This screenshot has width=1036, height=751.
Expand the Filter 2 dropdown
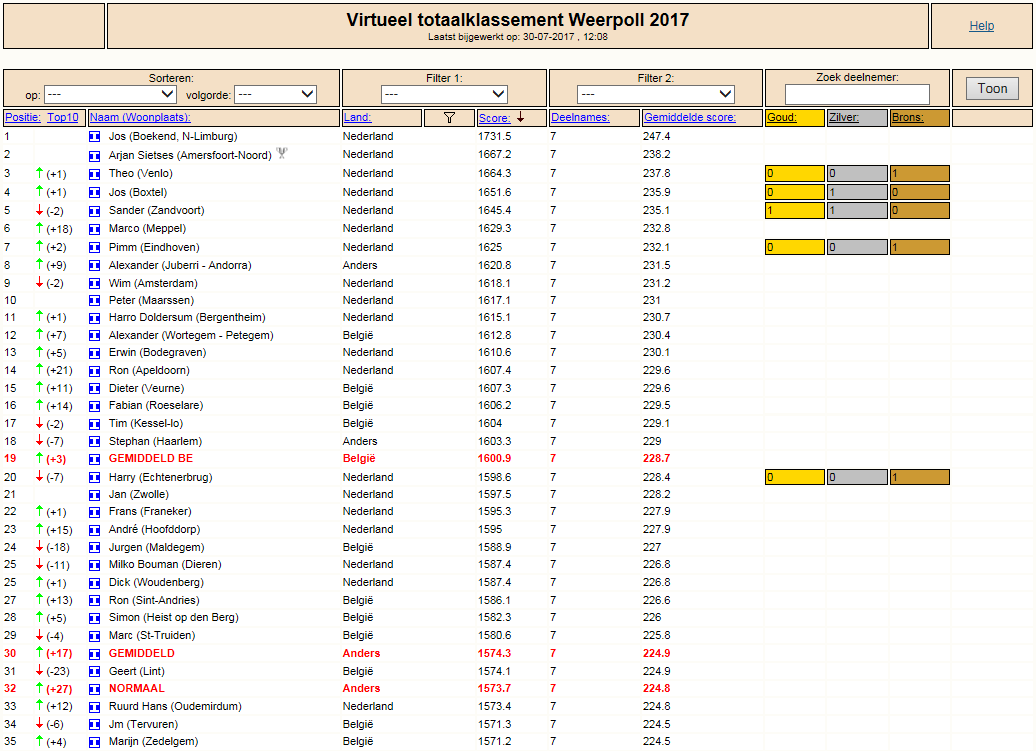(x=655, y=94)
